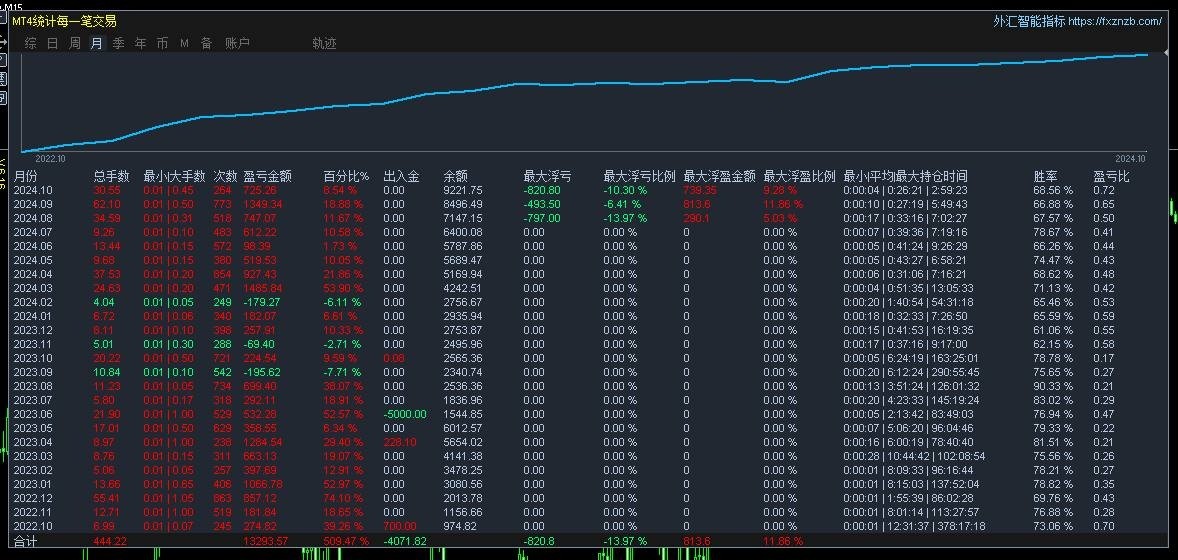Click the 余额 column header
1178x560 pixels.
click(455, 177)
